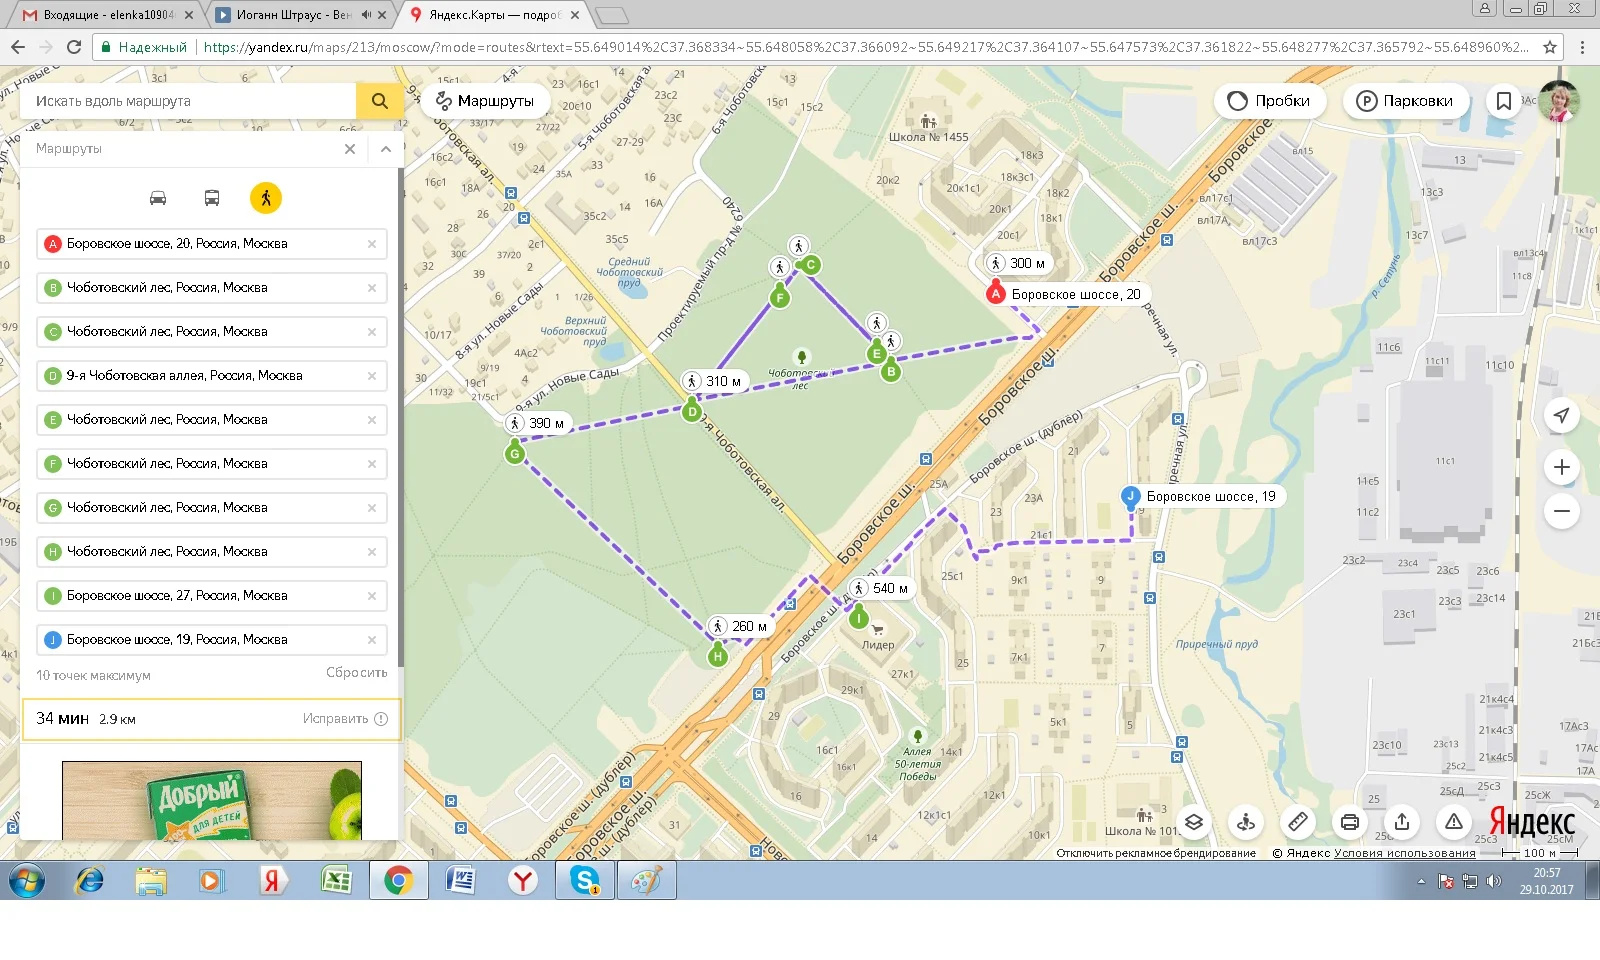
Task: Edit waypoint A Боровское шоссе, 20 field
Action: (x=212, y=244)
